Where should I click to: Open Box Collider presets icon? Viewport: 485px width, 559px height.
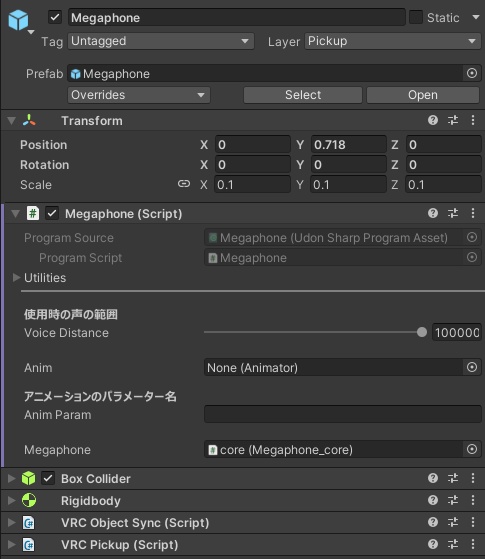coord(453,478)
